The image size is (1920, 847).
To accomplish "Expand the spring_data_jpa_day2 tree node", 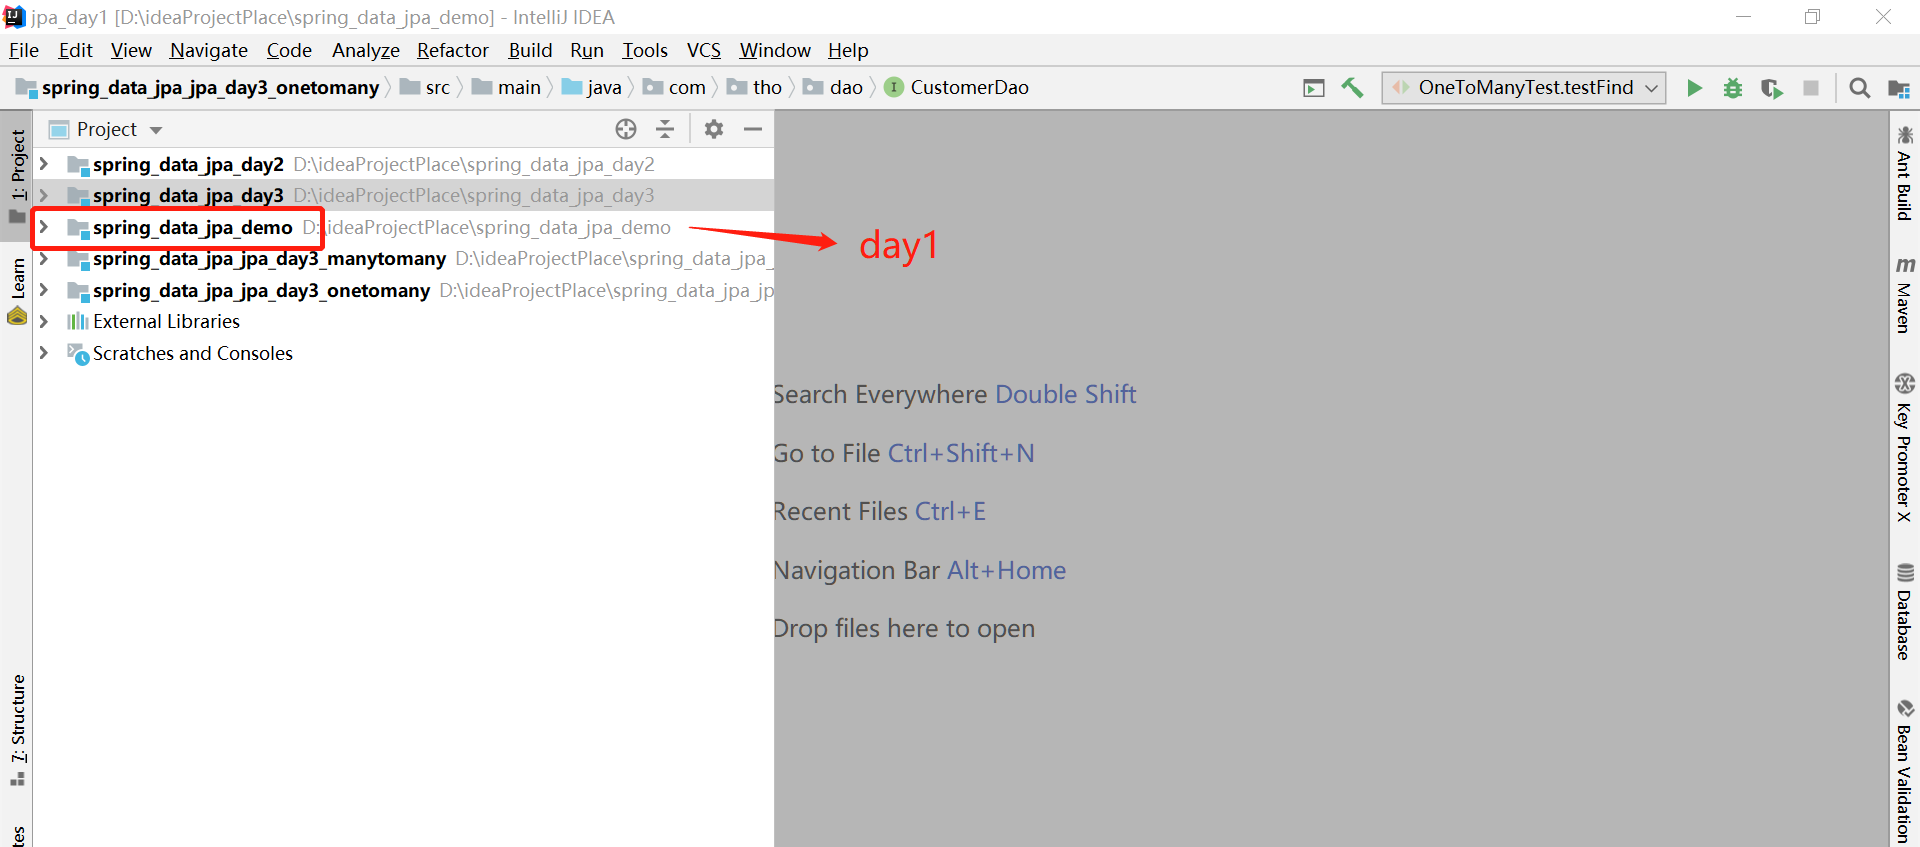I will [x=44, y=164].
